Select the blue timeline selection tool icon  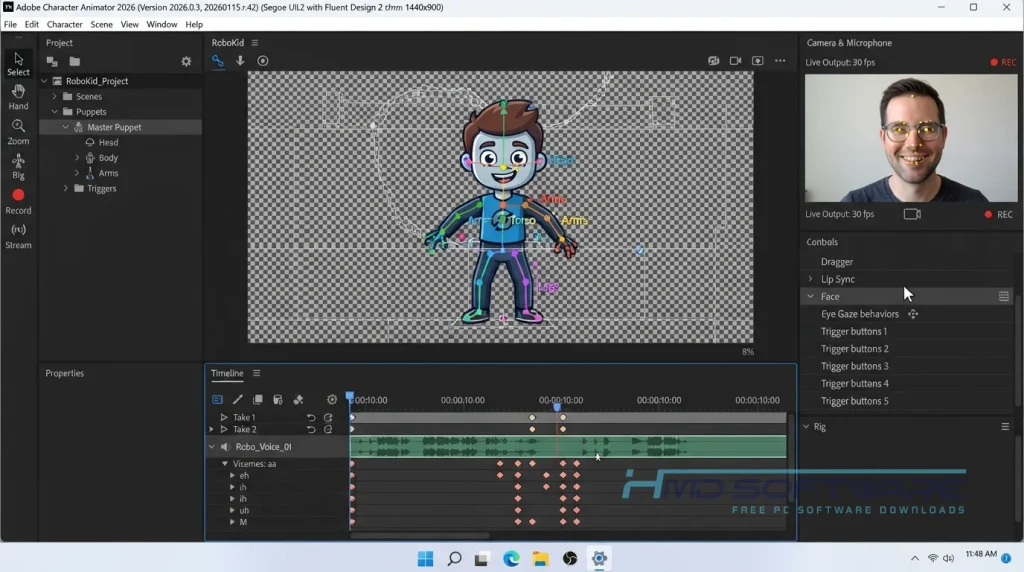click(217, 399)
